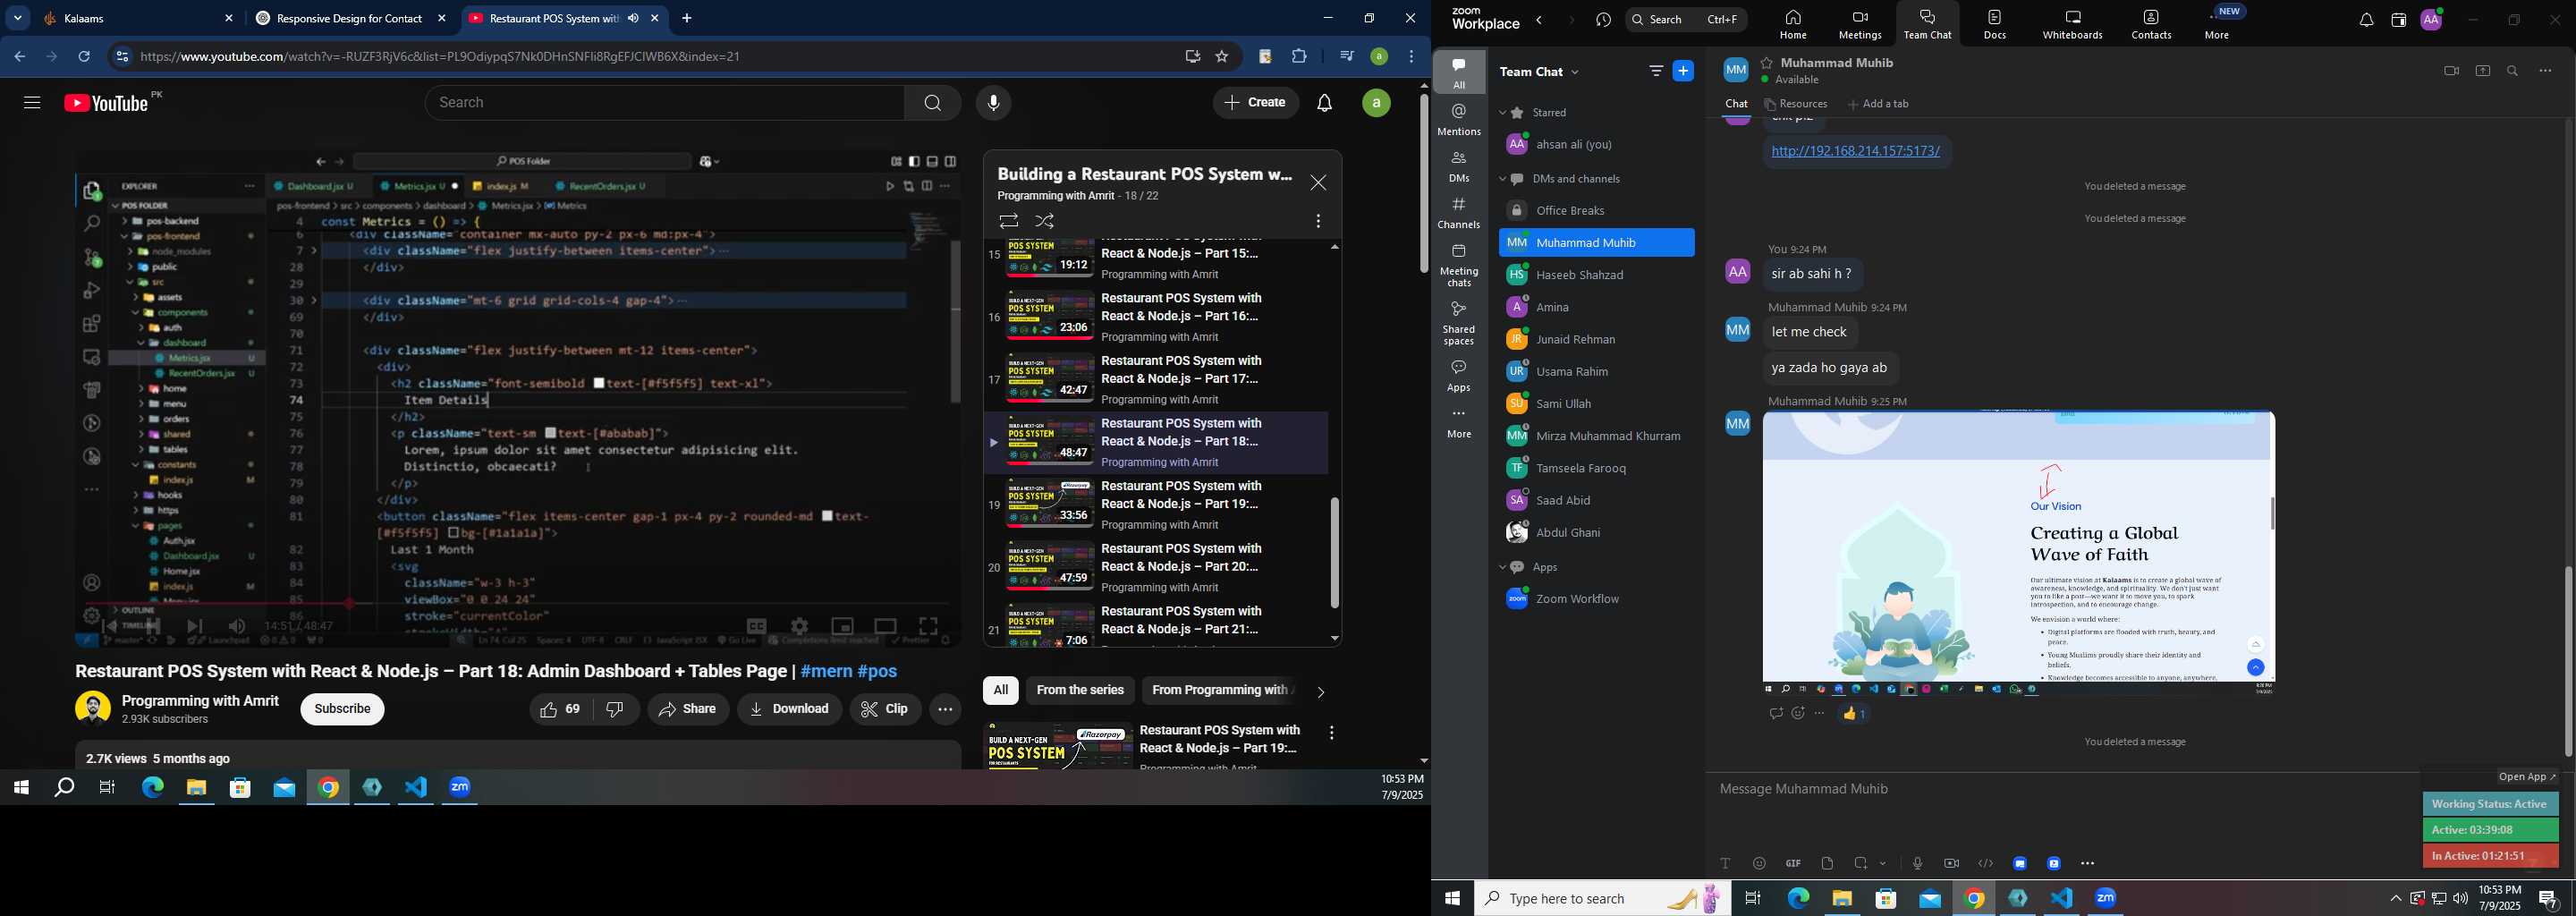Click YouTube search input field
2576x916 pixels.
coord(665,103)
